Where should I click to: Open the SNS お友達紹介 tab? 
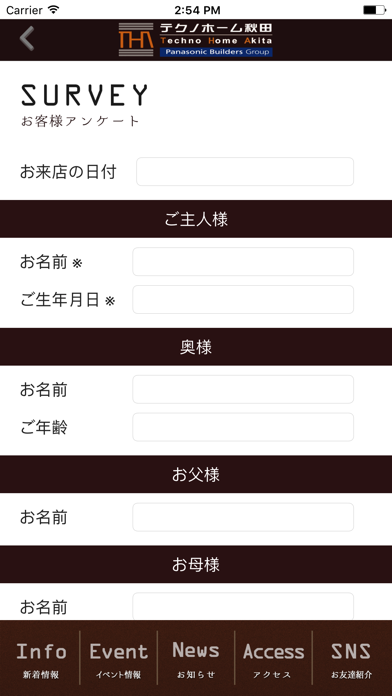(351, 659)
